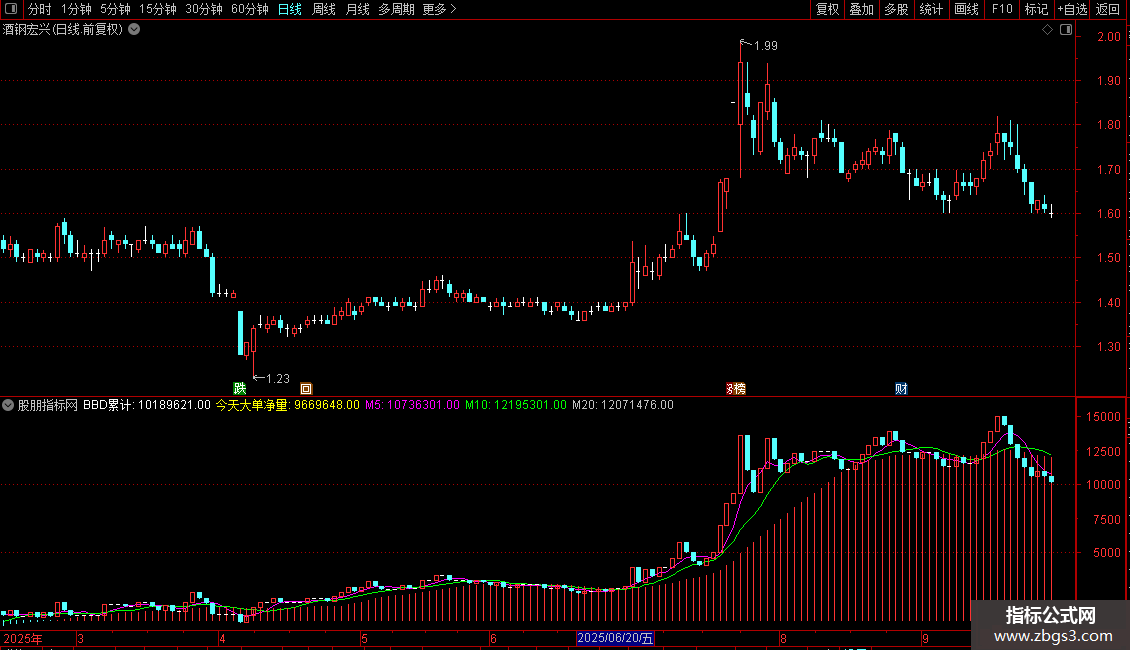Click the M5 value 10736301.00
Image resolution: width=1130 pixels, height=650 pixels.
(x=423, y=405)
